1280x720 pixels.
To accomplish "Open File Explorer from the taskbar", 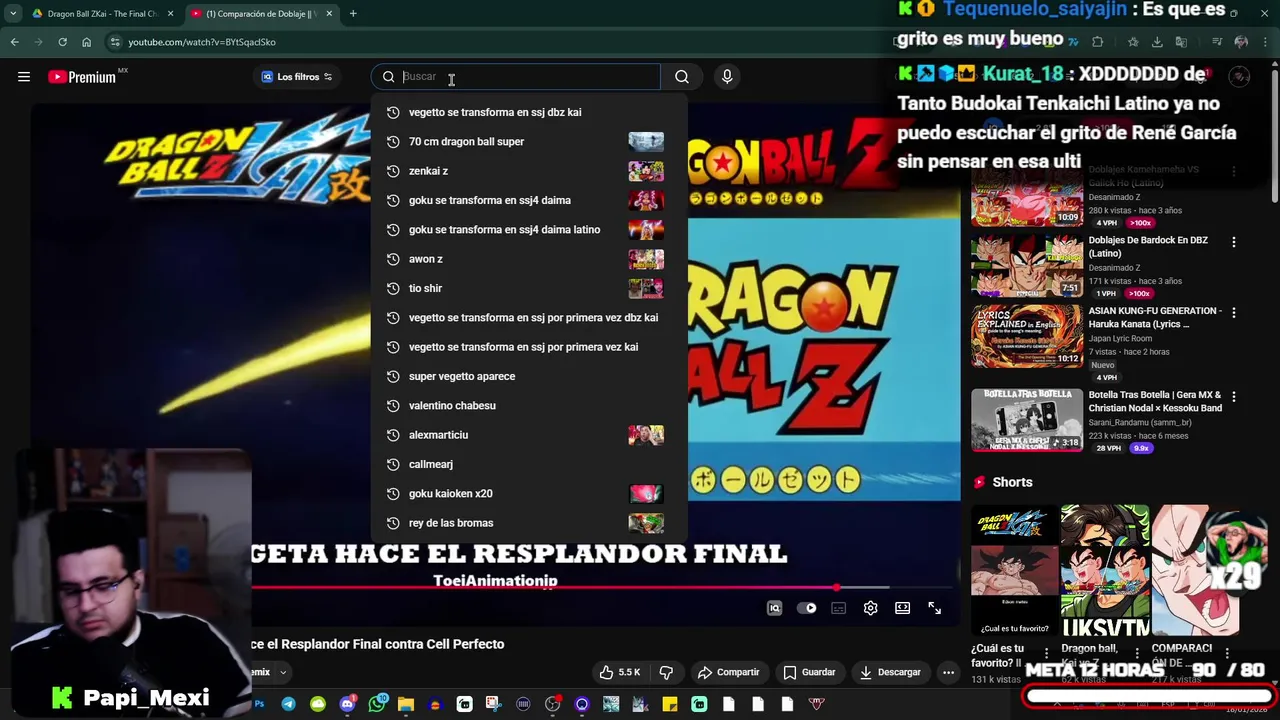I will [405, 704].
